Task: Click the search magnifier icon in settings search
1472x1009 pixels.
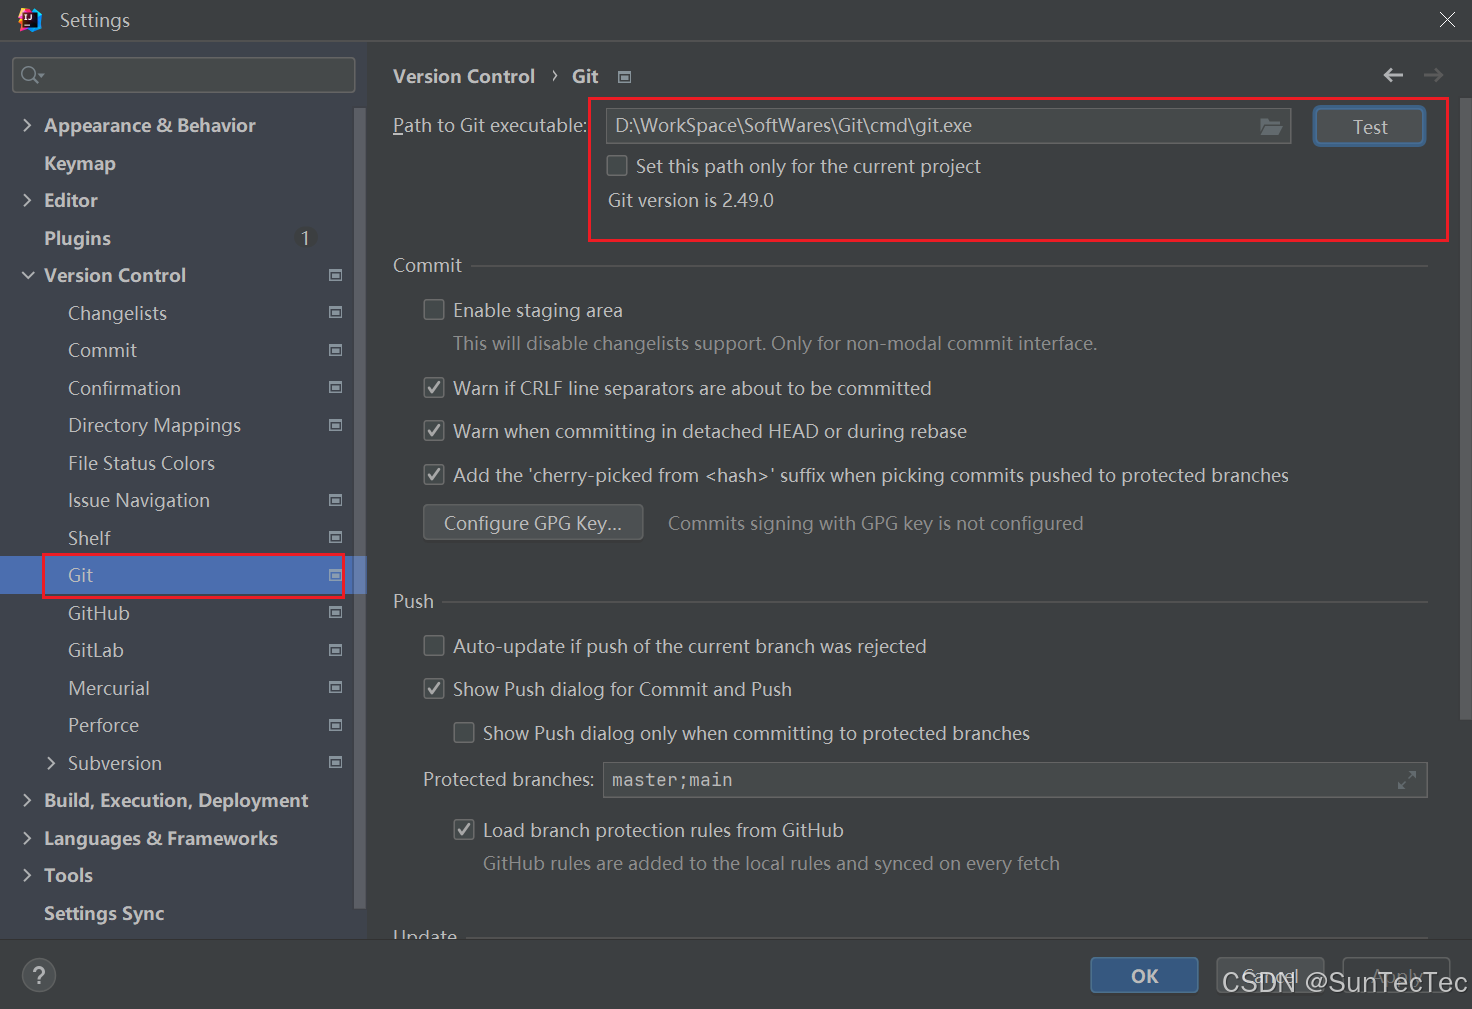Action: tap(31, 75)
